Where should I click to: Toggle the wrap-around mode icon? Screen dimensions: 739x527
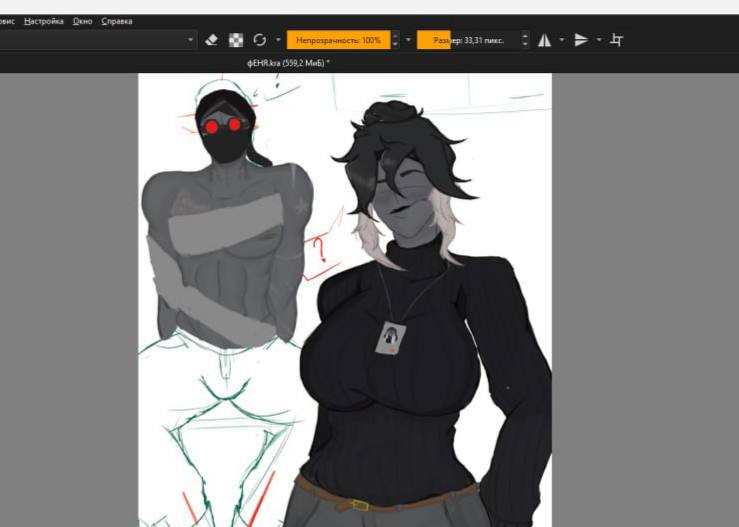(616, 40)
